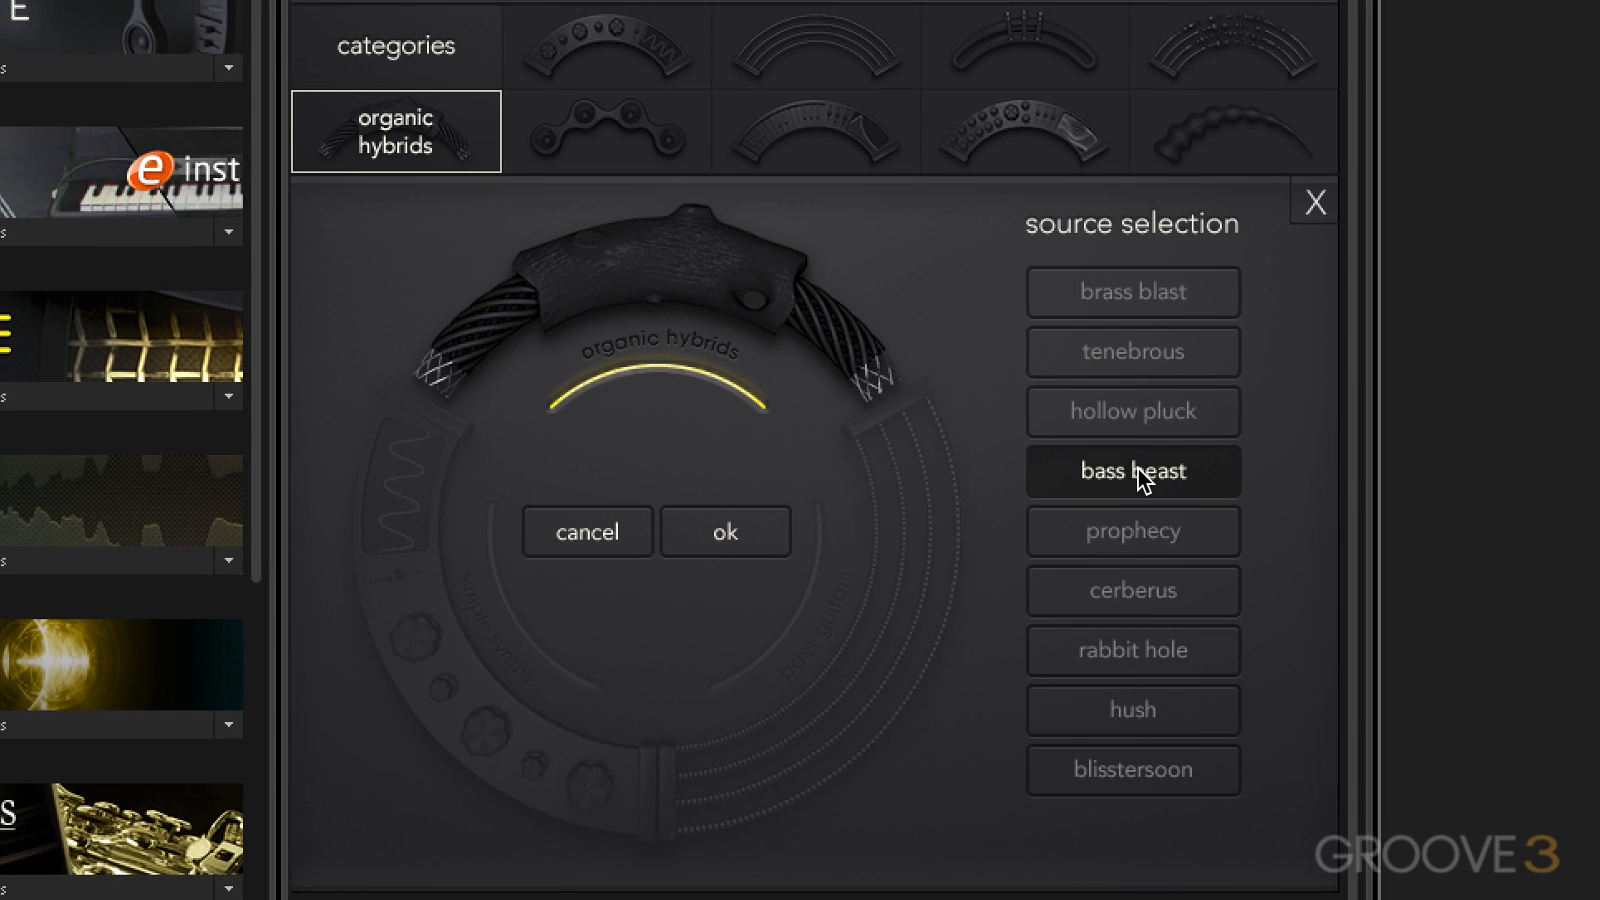
Task: Select the brass blast source
Action: click(1133, 292)
